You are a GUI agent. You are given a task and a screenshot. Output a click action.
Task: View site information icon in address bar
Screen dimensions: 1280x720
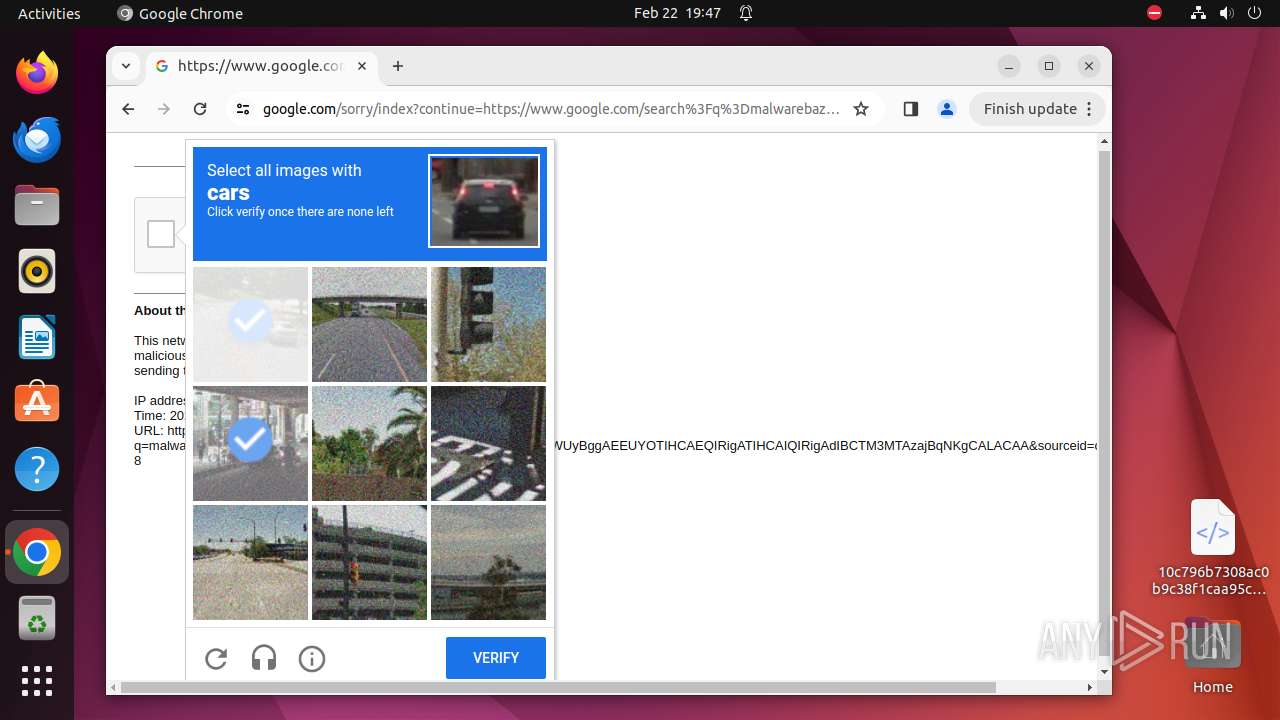click(x=243, y=109)
